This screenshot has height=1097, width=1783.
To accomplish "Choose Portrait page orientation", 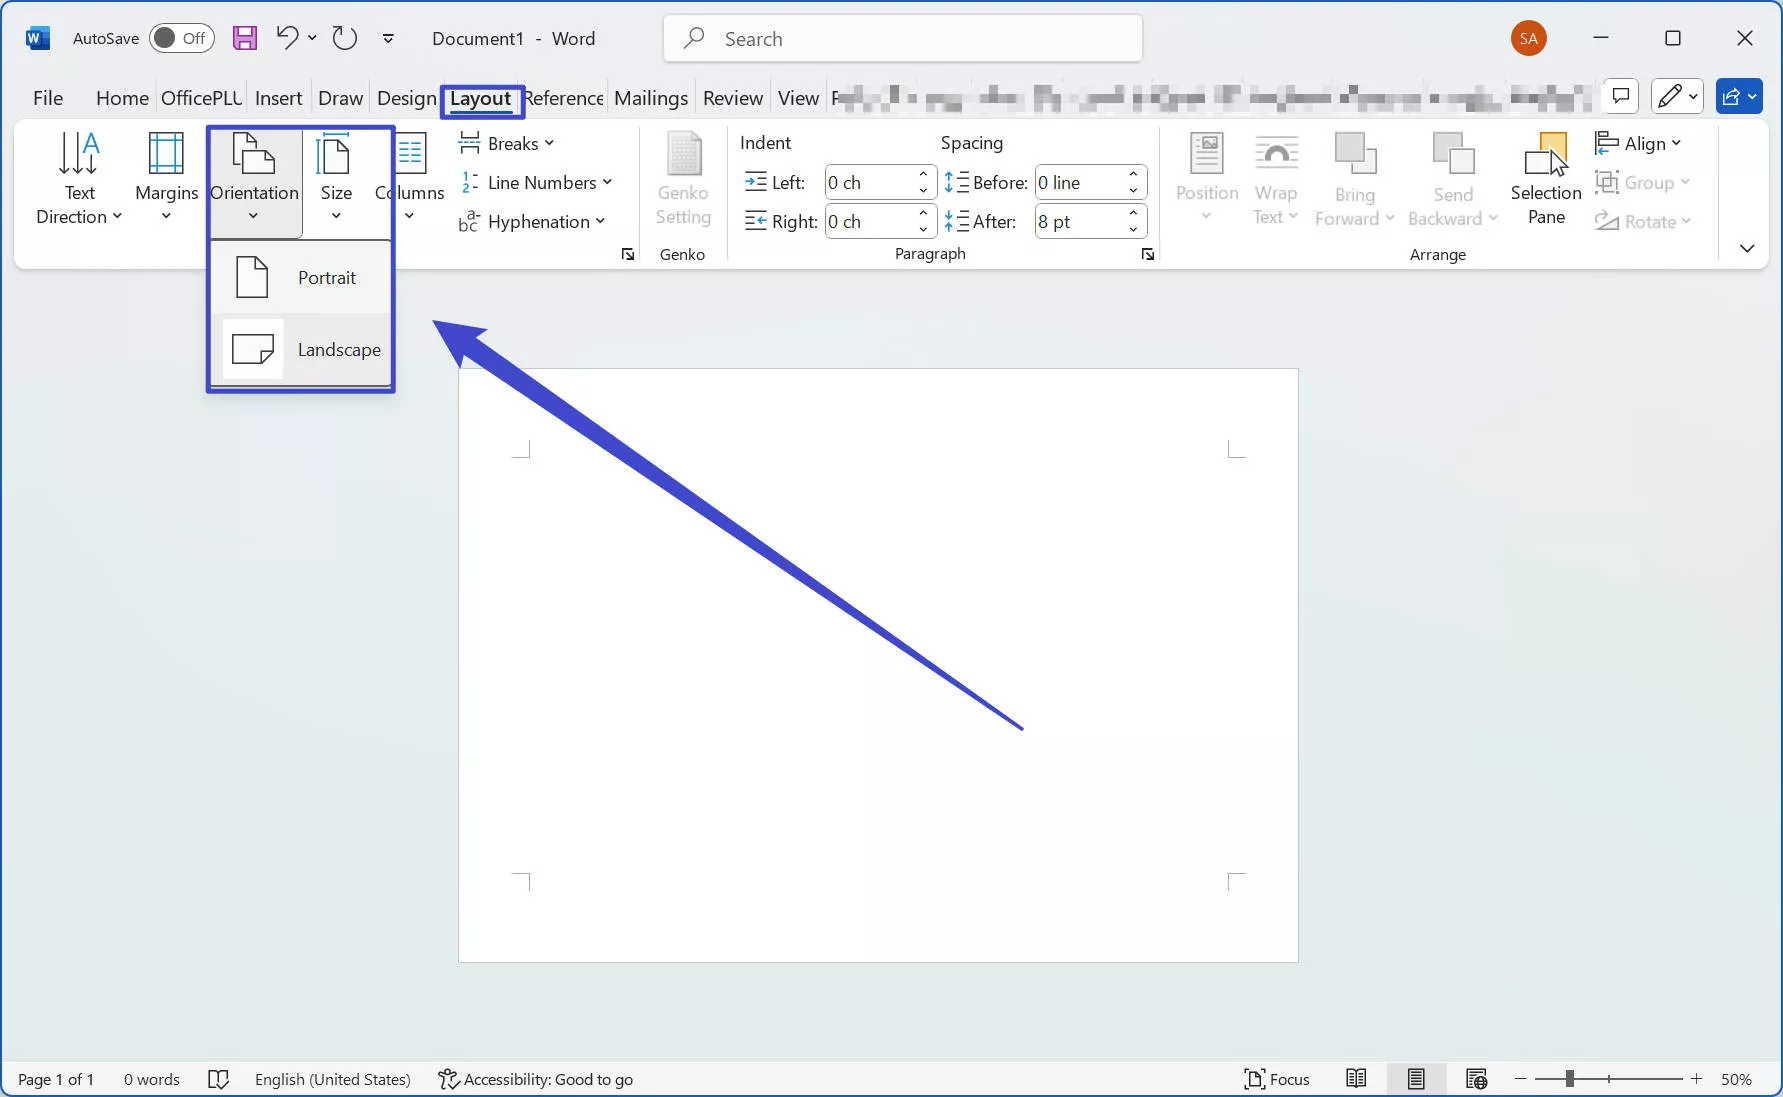I will [x=301, y=277].
